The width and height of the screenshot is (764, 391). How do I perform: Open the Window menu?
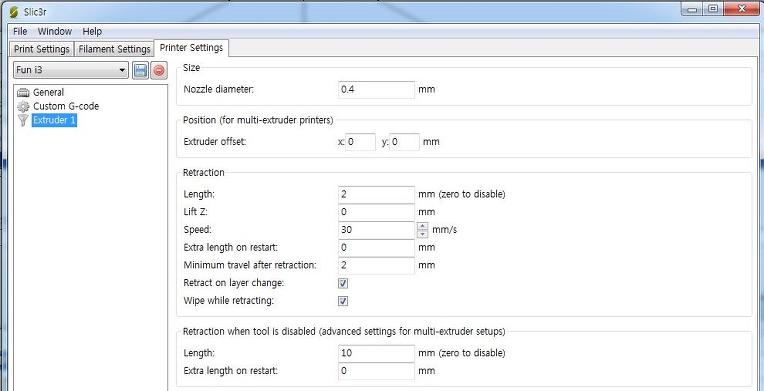[55, 31]
